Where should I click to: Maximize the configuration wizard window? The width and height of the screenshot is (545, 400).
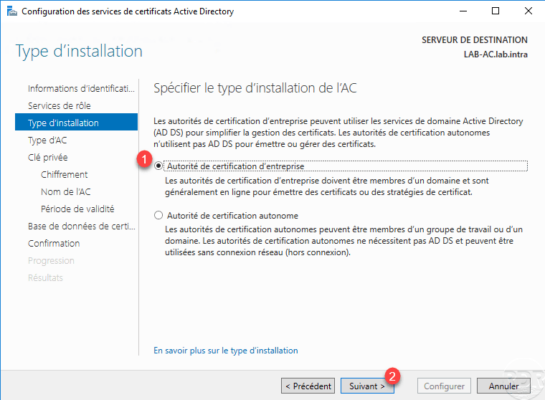pos(496,11)
